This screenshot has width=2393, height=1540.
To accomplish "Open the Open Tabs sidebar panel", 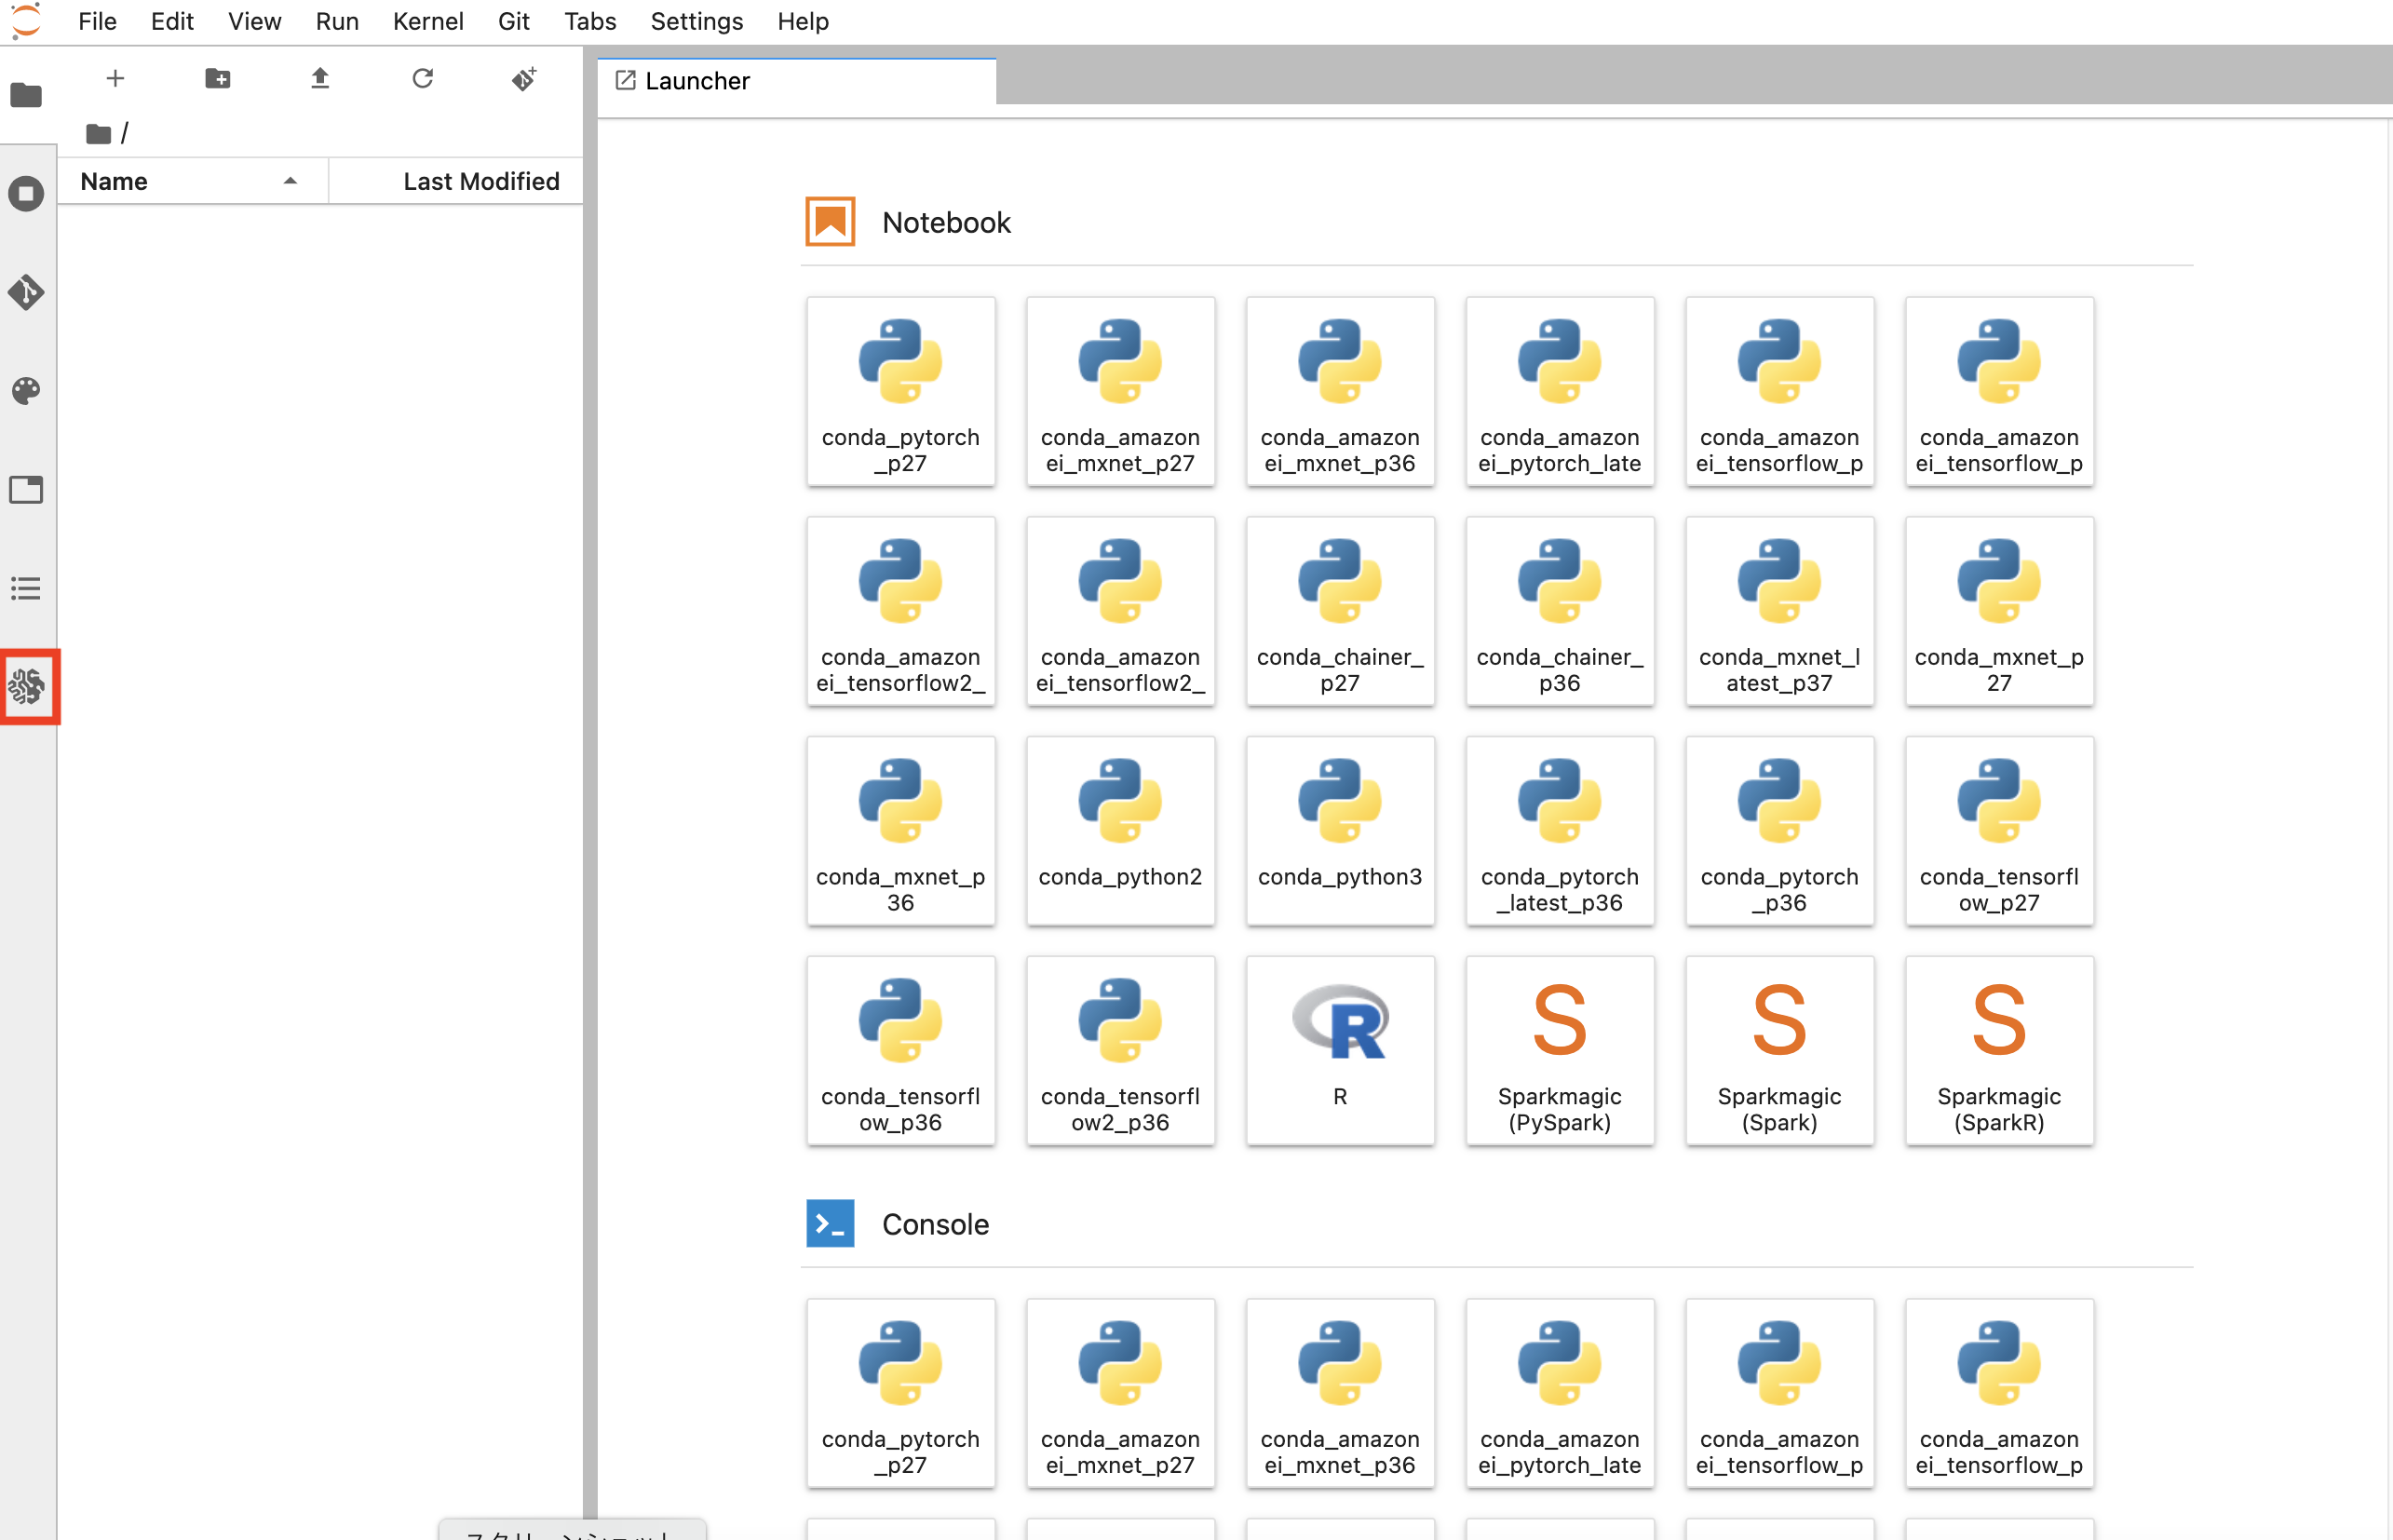I will [x=26, y=490].
